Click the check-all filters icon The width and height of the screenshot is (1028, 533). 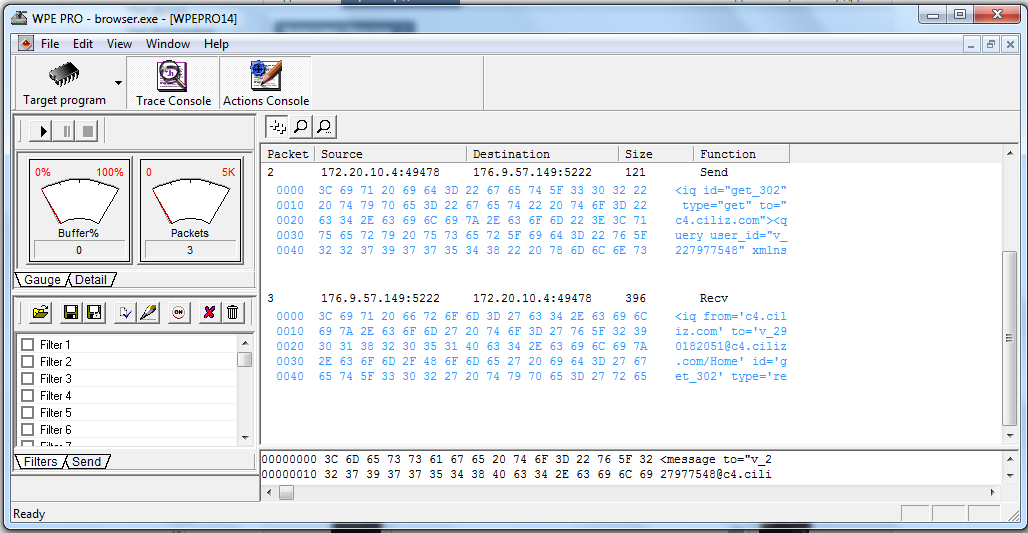coord(125,313)
